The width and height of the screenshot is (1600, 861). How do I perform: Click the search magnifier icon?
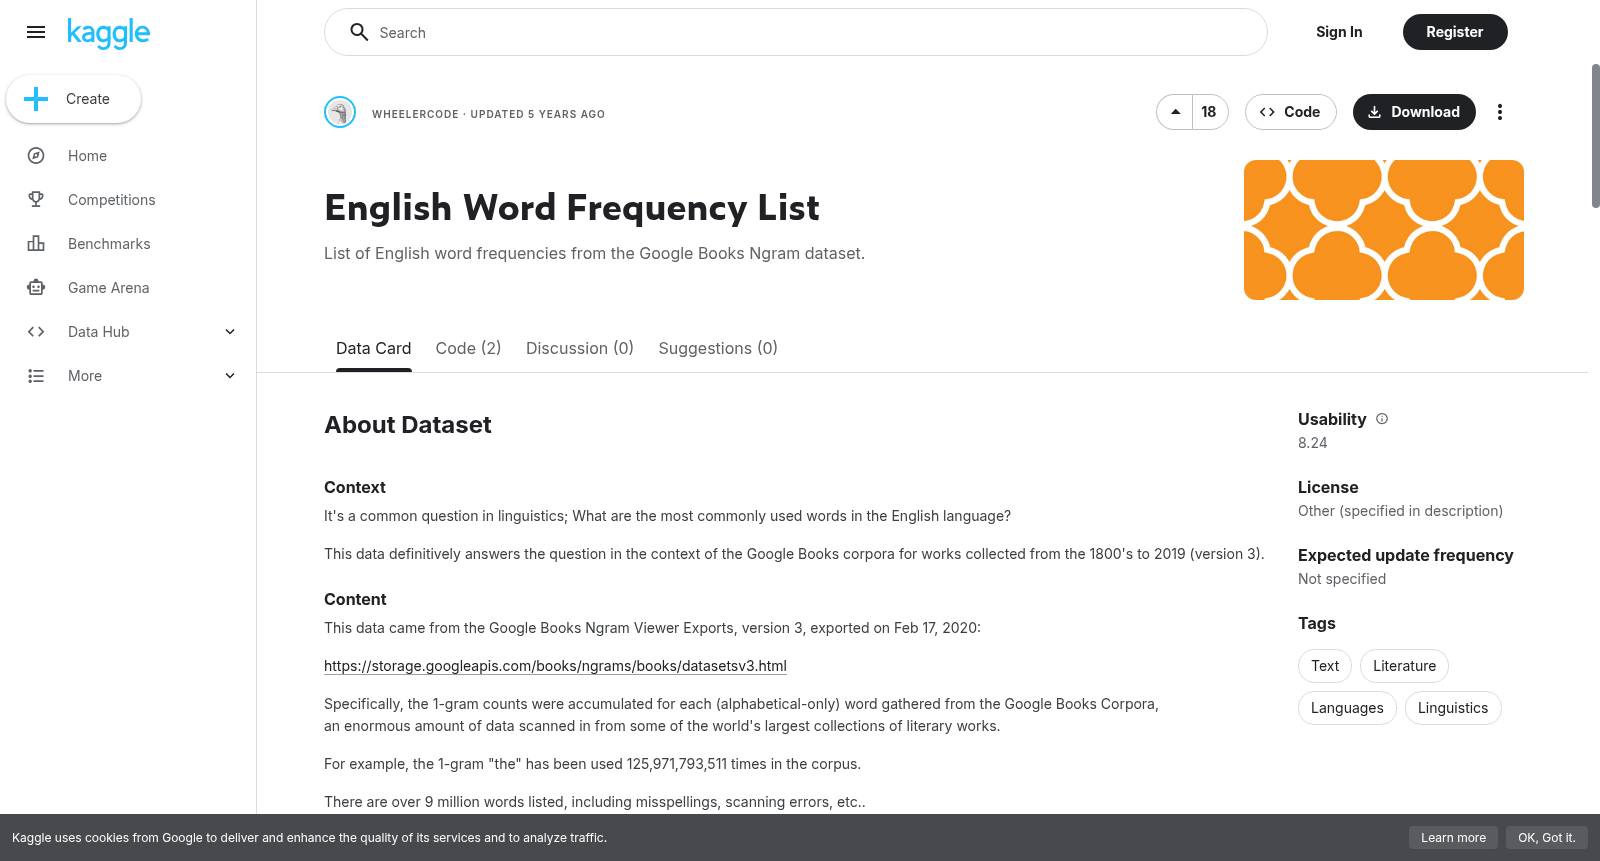pos(359,32)
